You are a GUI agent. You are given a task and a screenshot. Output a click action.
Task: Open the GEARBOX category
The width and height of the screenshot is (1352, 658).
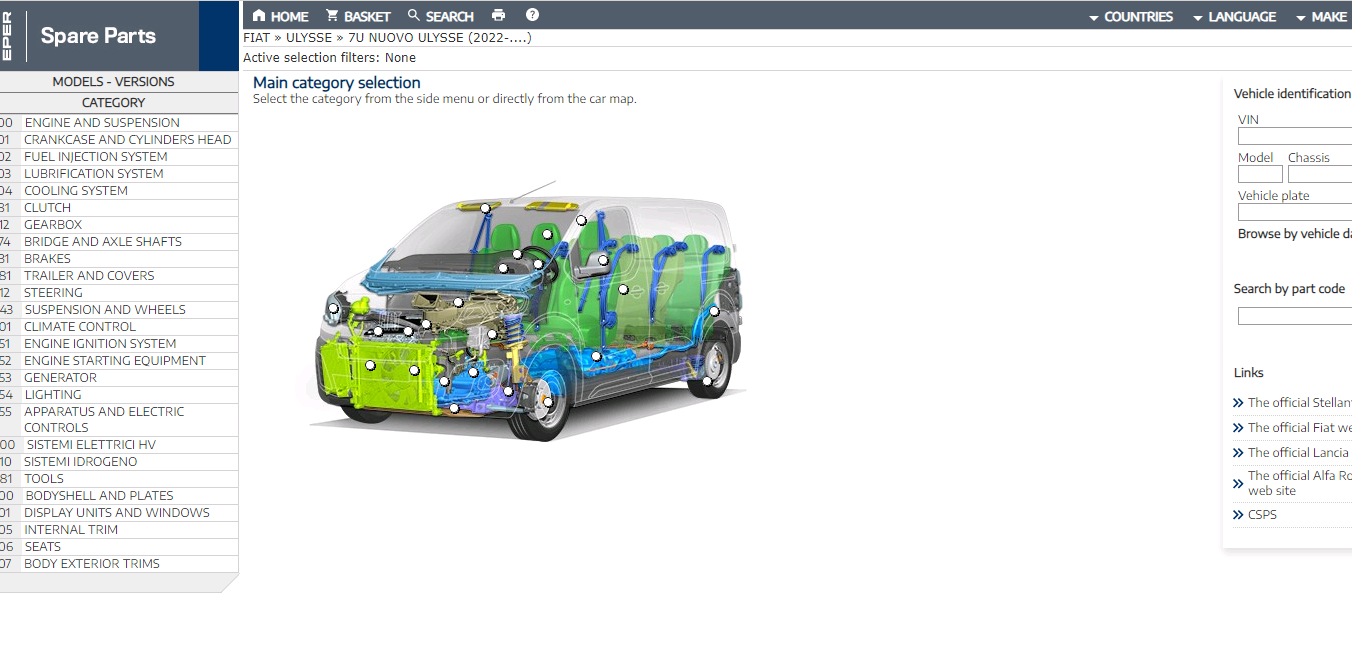53,225
